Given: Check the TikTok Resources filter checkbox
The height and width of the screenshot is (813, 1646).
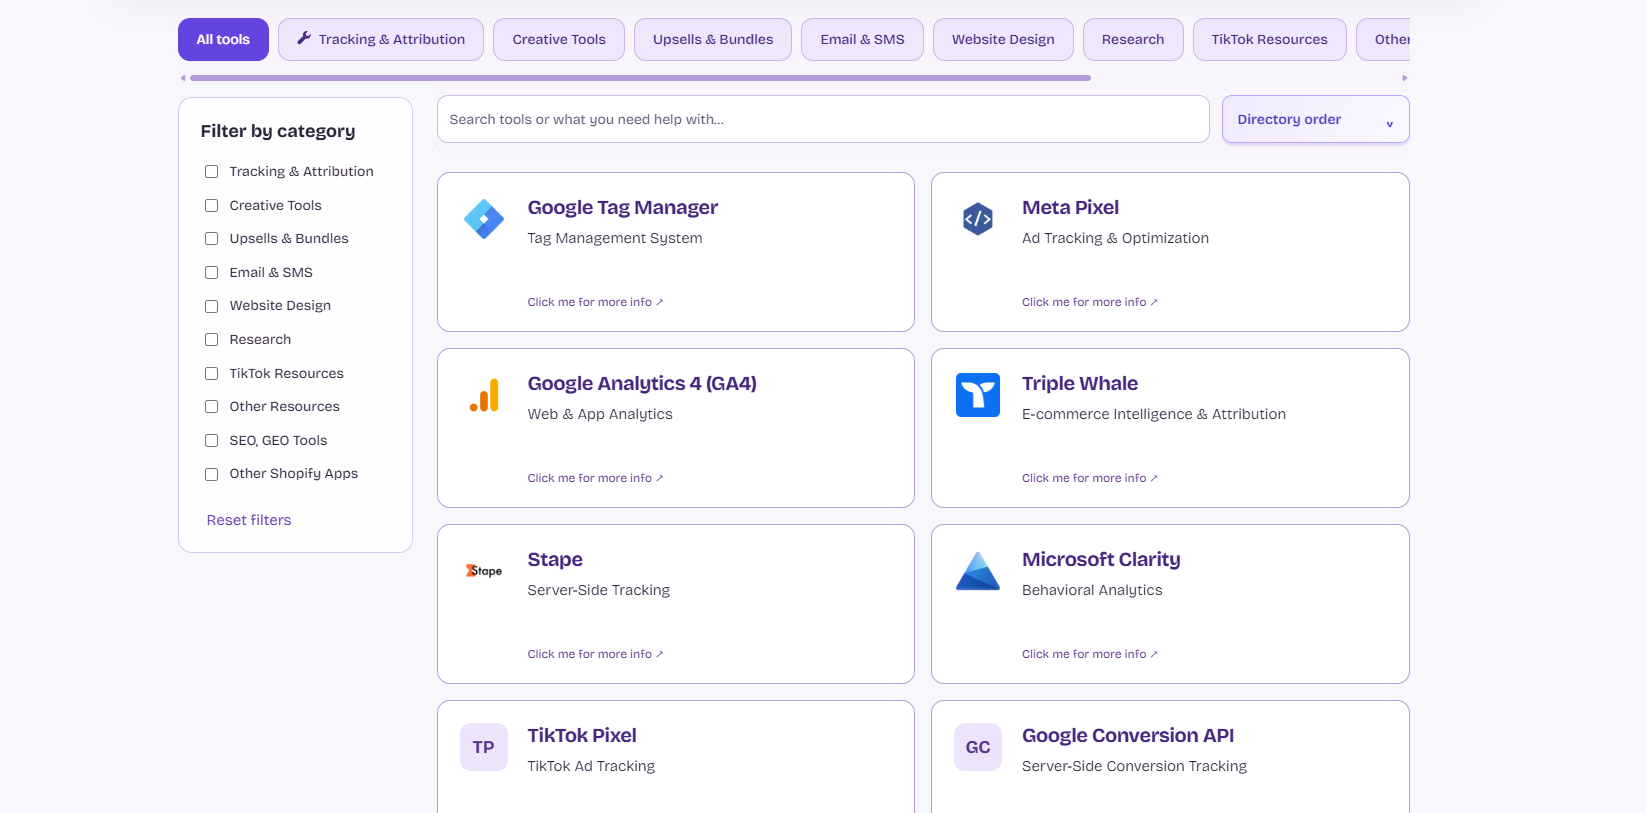Looking at the screenshot, I should click(211, 373).
